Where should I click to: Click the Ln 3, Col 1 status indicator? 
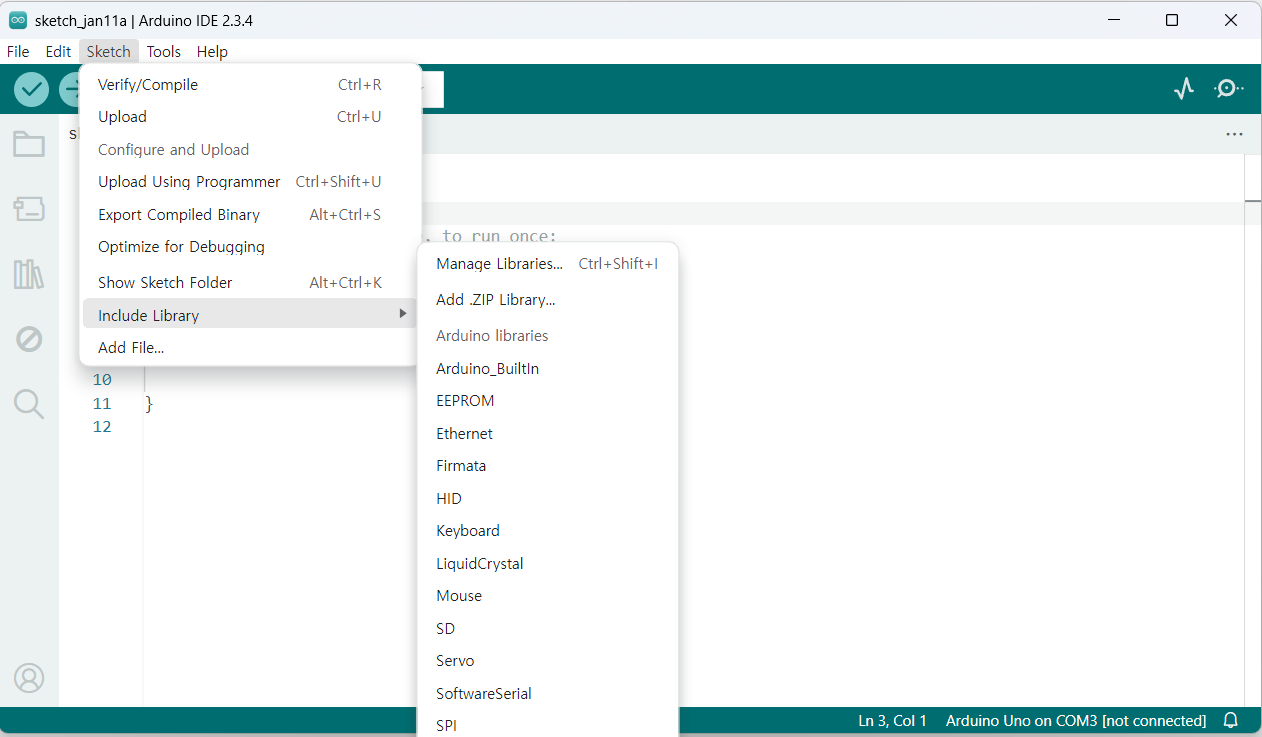pos(892,721)
